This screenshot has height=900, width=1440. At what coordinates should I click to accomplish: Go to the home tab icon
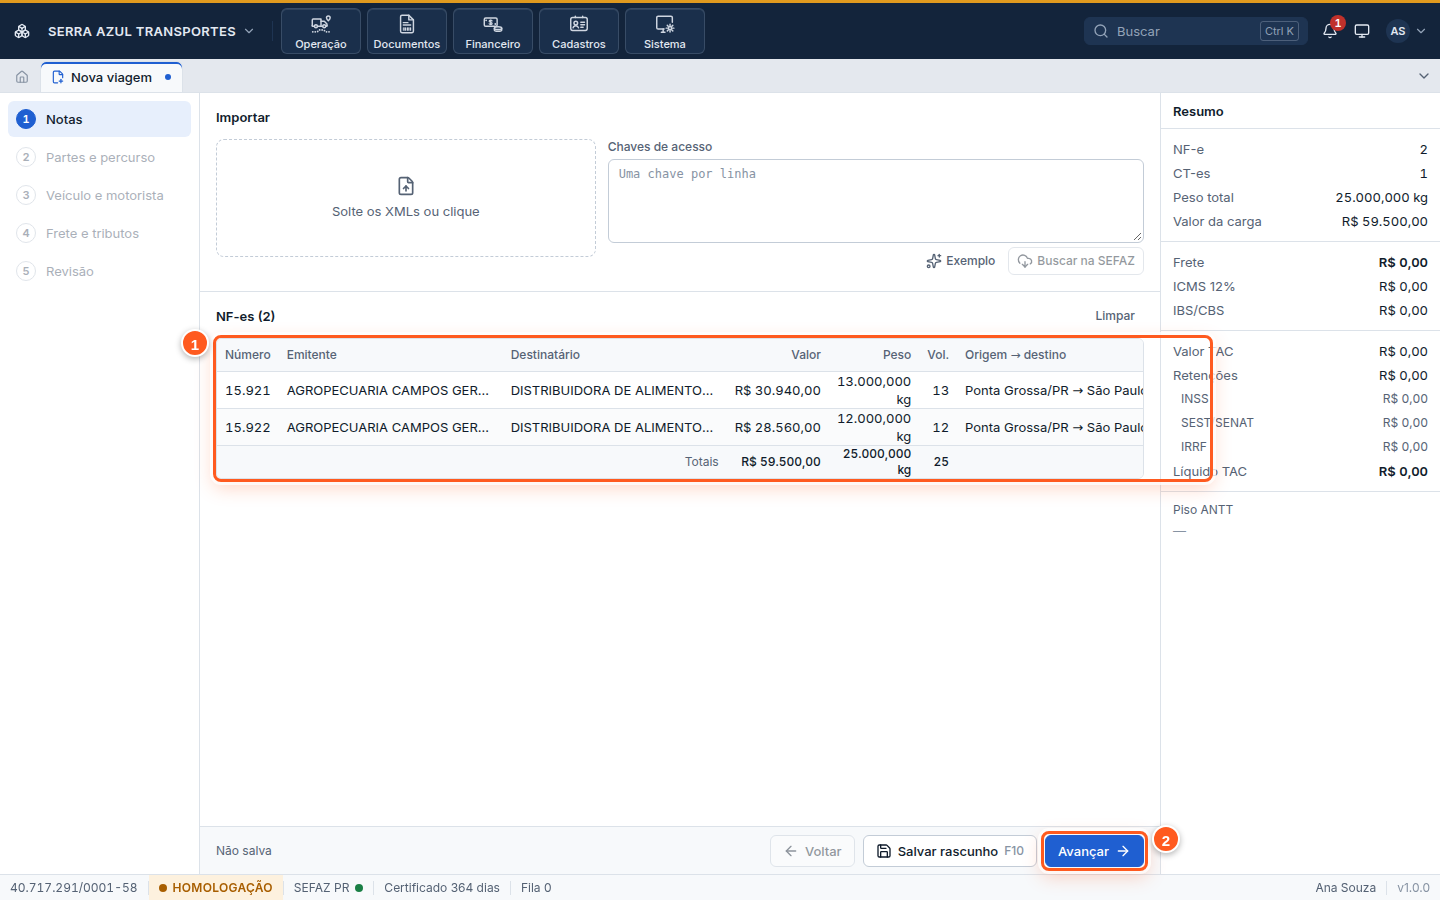[x=22, y=77]
